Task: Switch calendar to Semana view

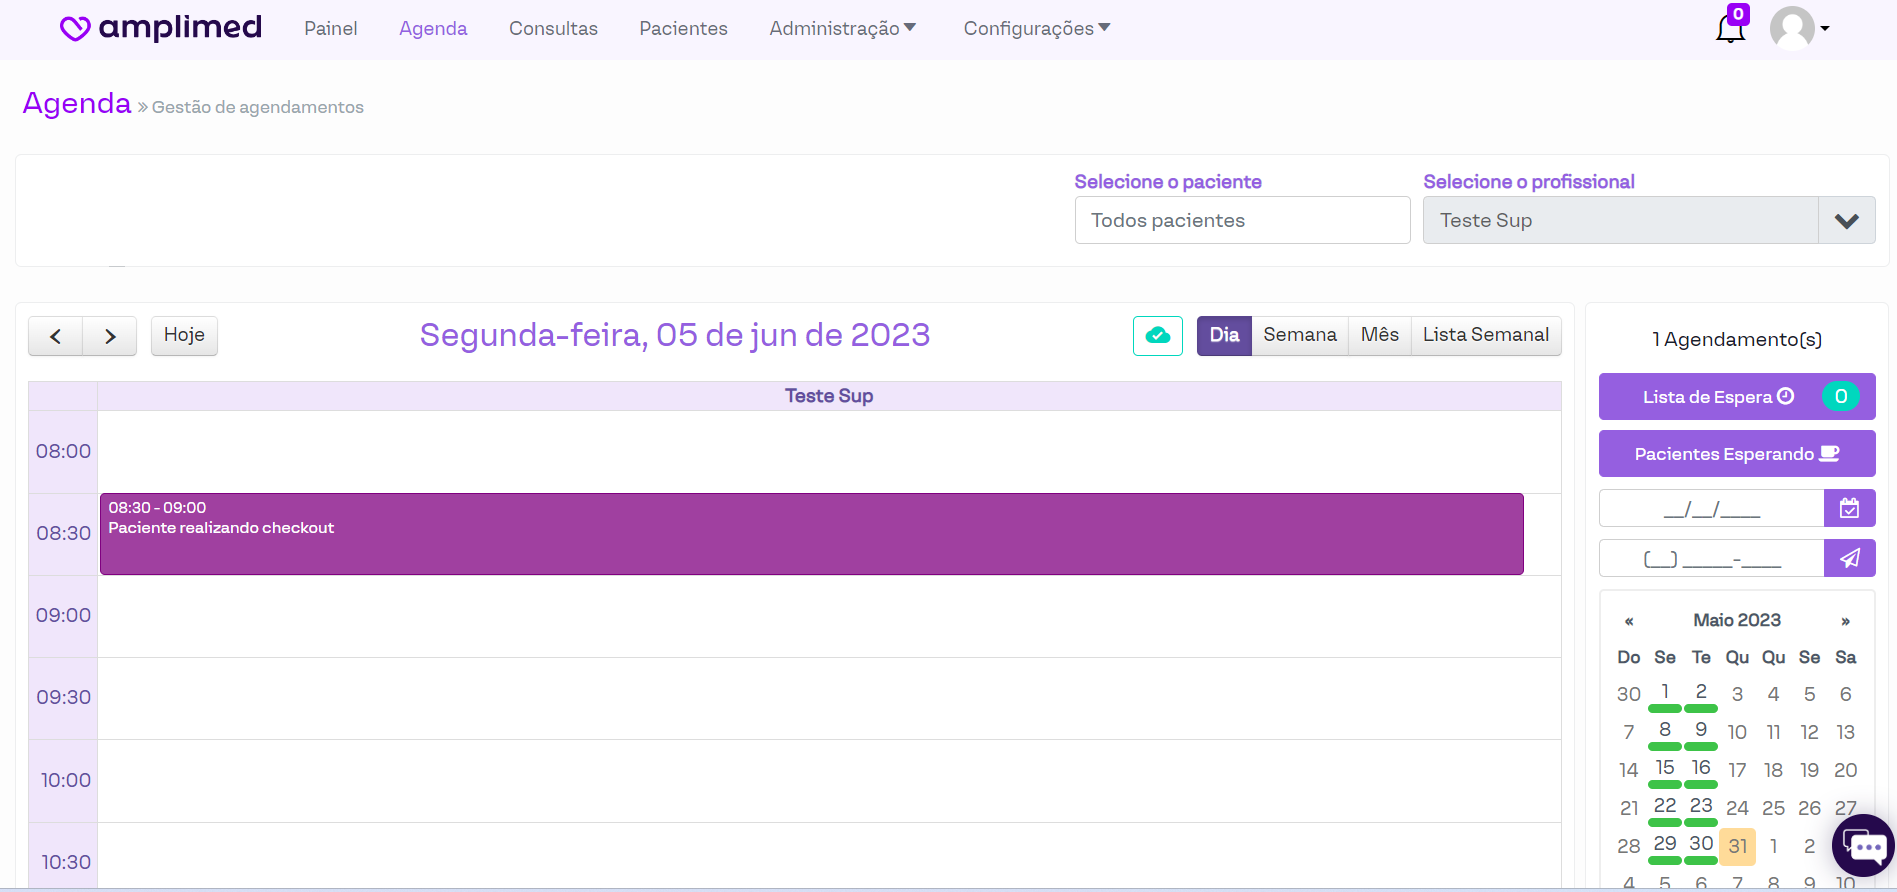Action: click(1299, 335)
